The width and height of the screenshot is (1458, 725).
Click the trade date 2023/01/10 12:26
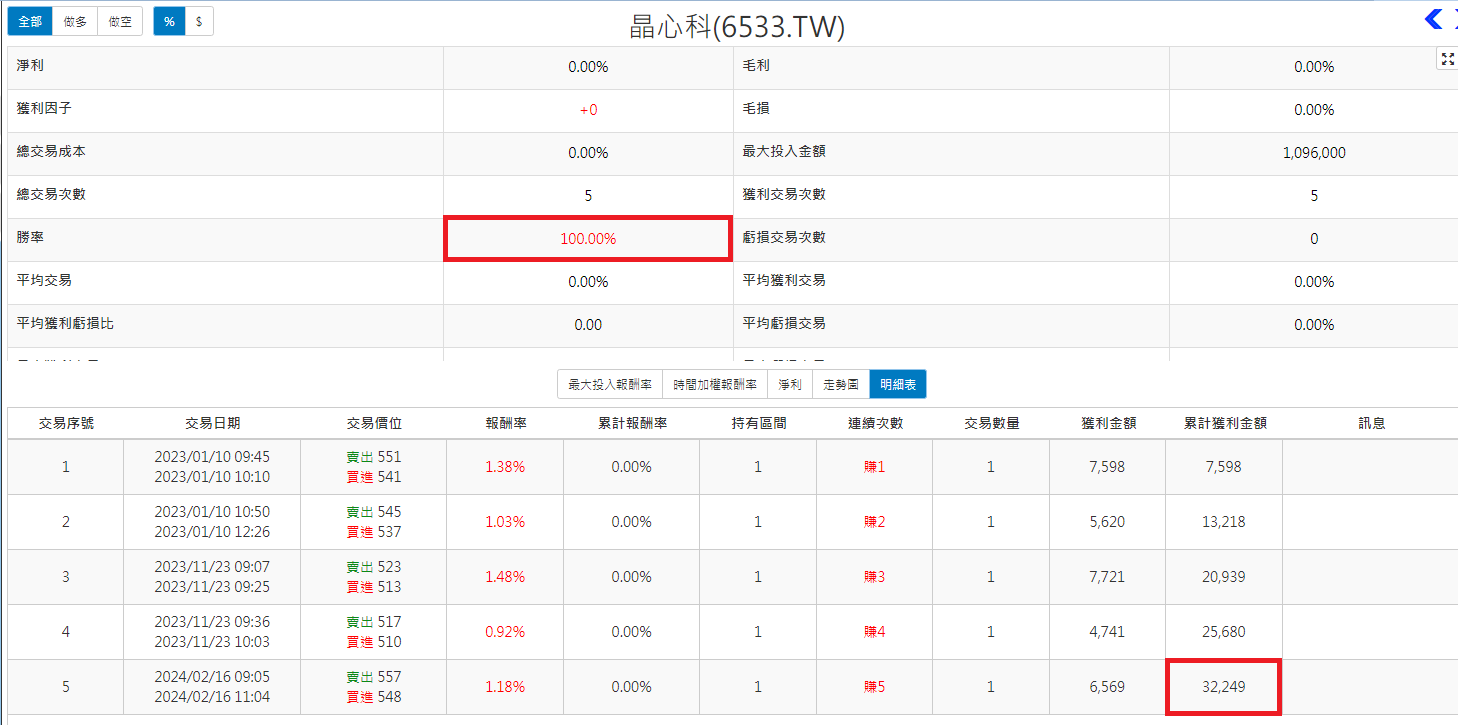(212, 532)
